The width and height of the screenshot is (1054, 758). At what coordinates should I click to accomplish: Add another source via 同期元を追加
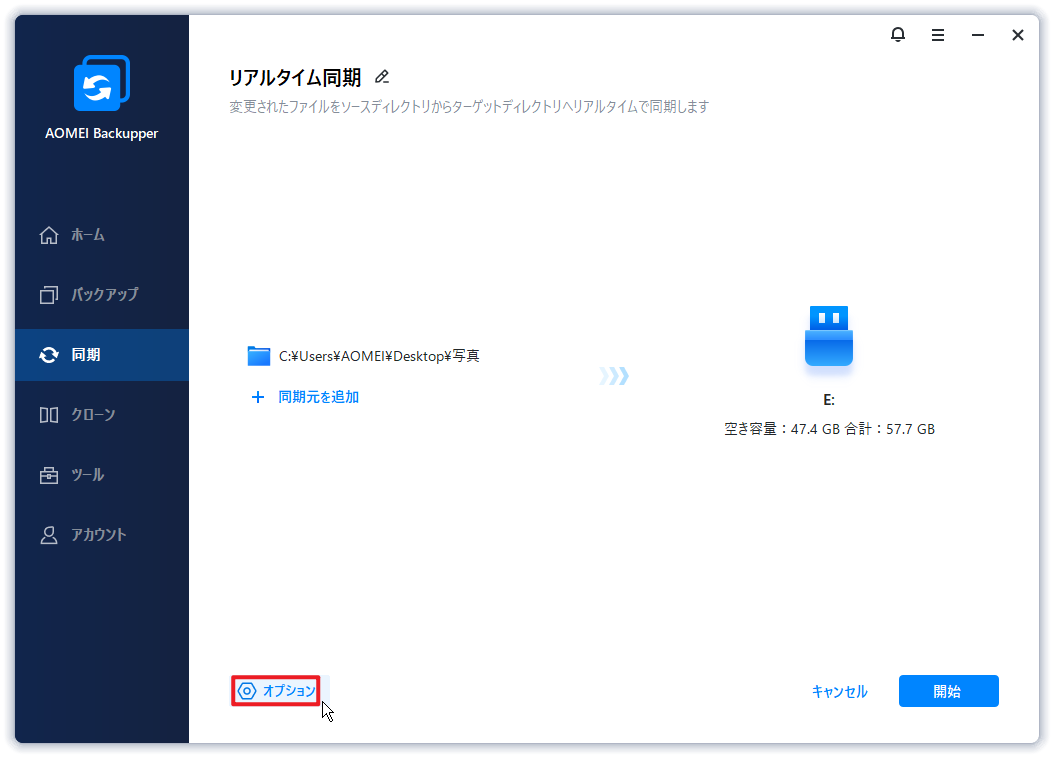click(x=319, y=397)
